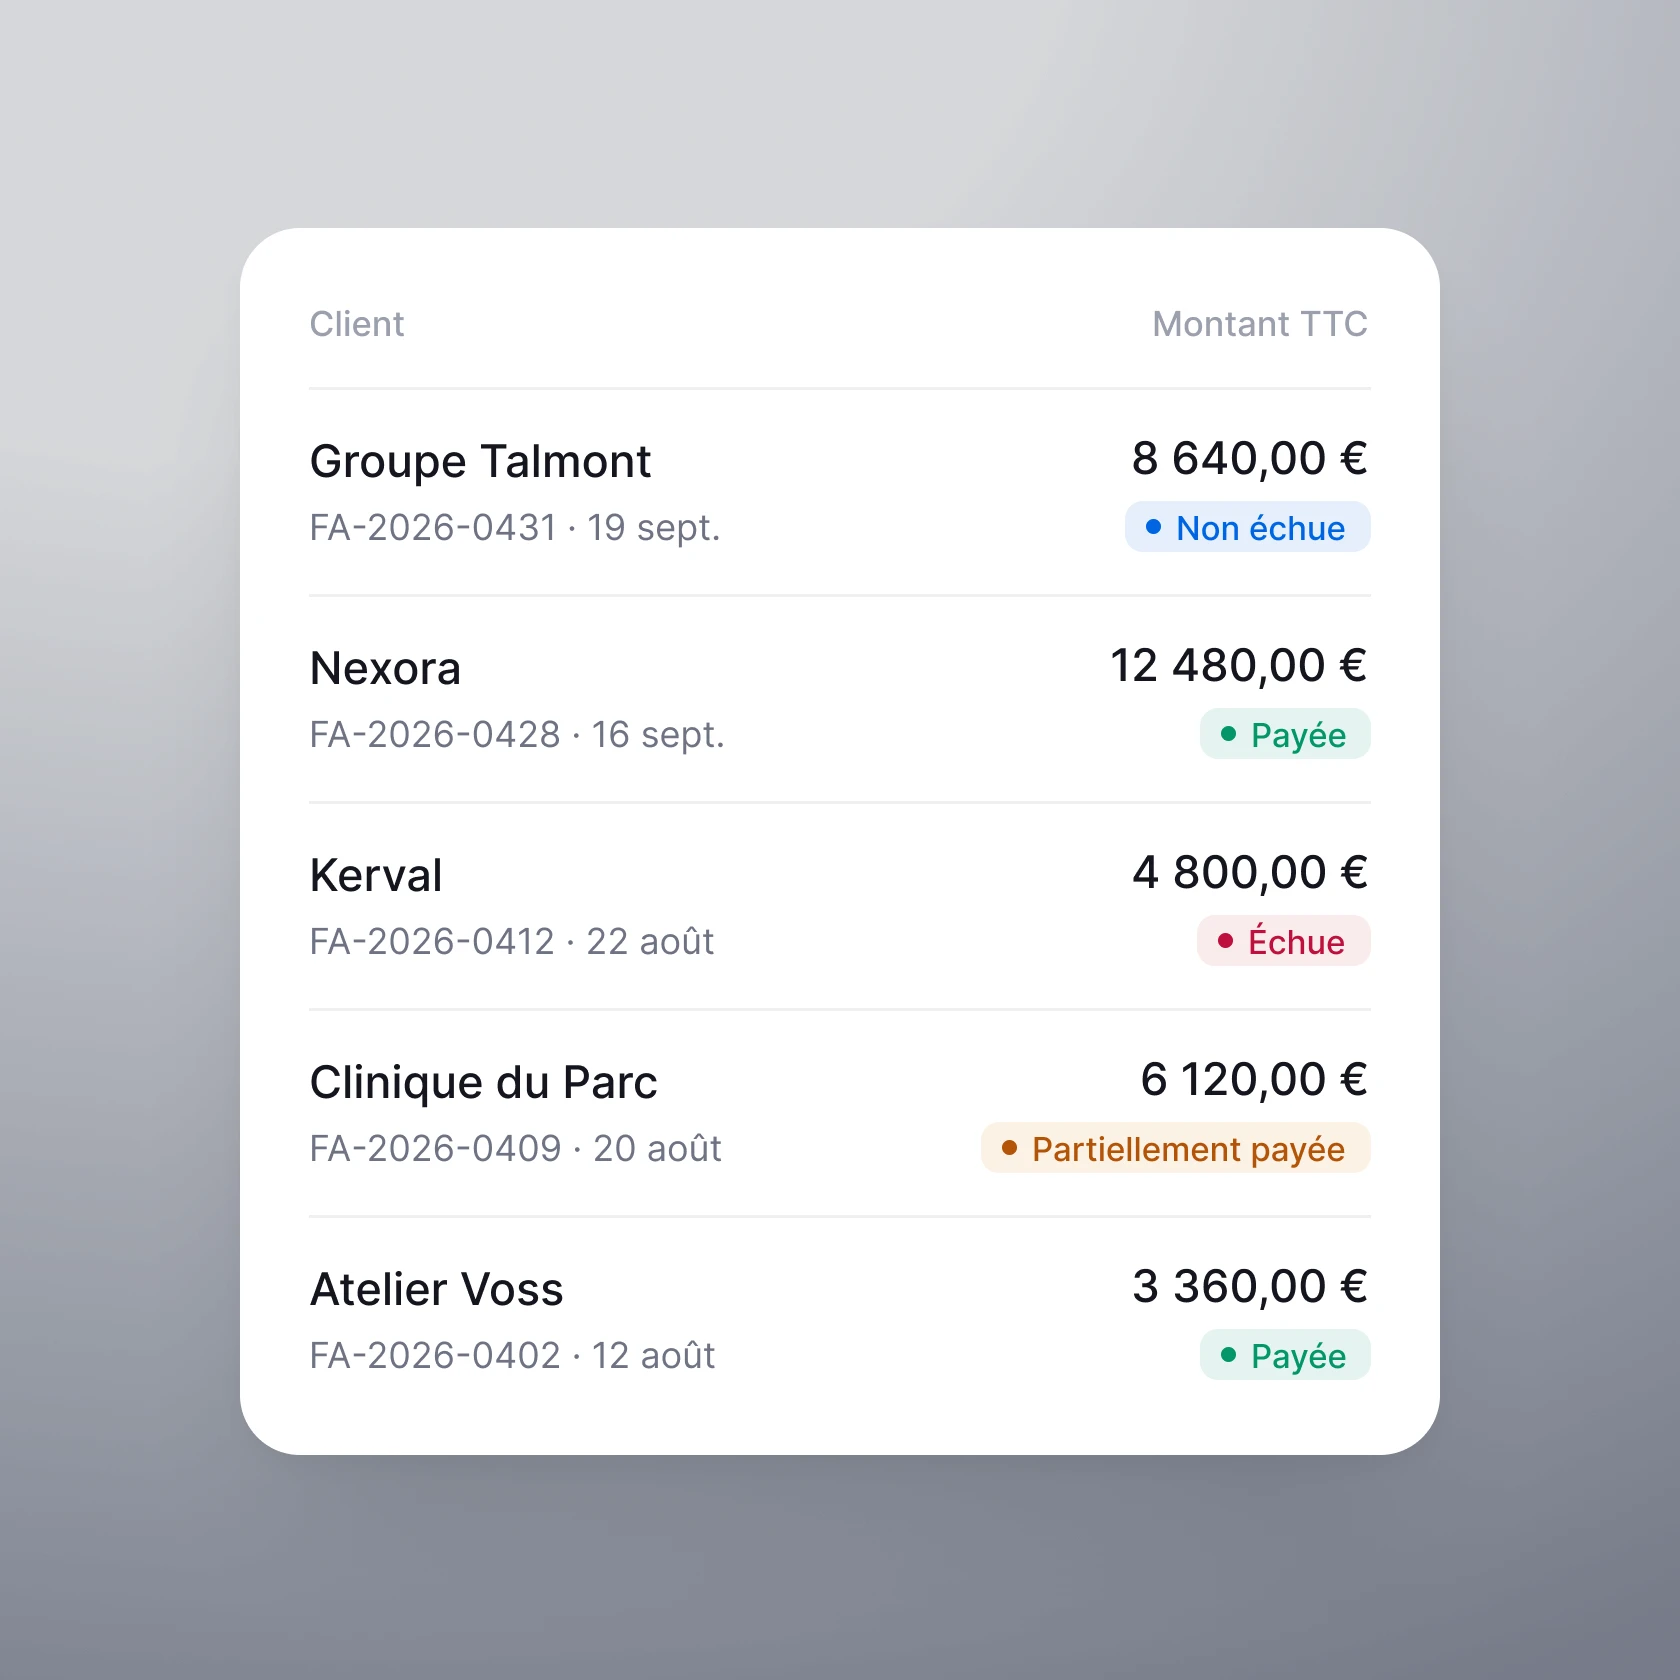Viewport: 1680px width, 1680px height.
Task: Click the Partiellement payée badge
Action: [x=1175, y=1148]
